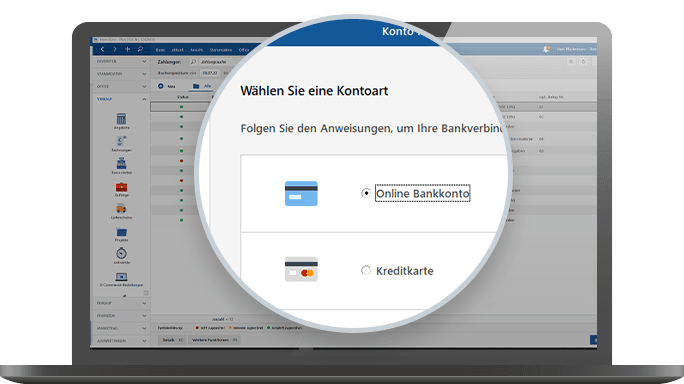Click the credit card icon beside Kreditkarte

pyautogui.click(x=301, y=269)
